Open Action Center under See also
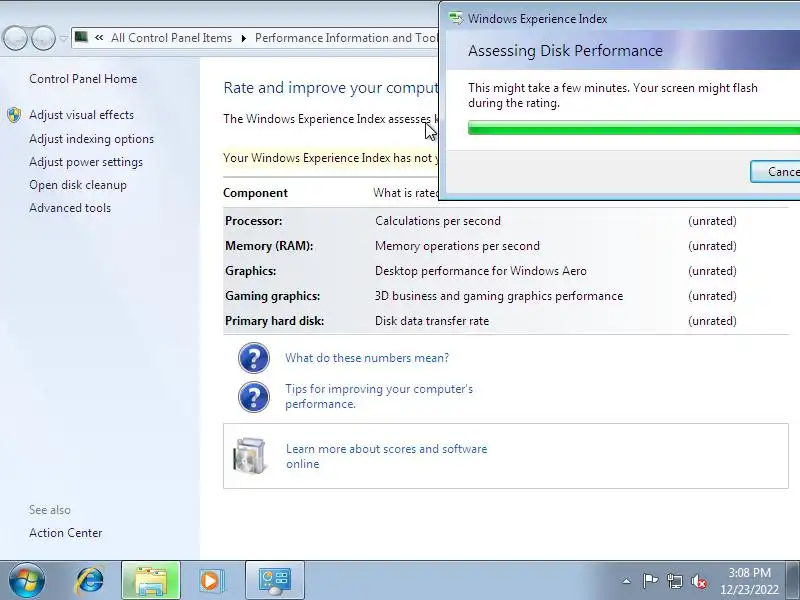The width and height of the screenshot is (800, 600). pyautogui.click(x=65, y=533)
